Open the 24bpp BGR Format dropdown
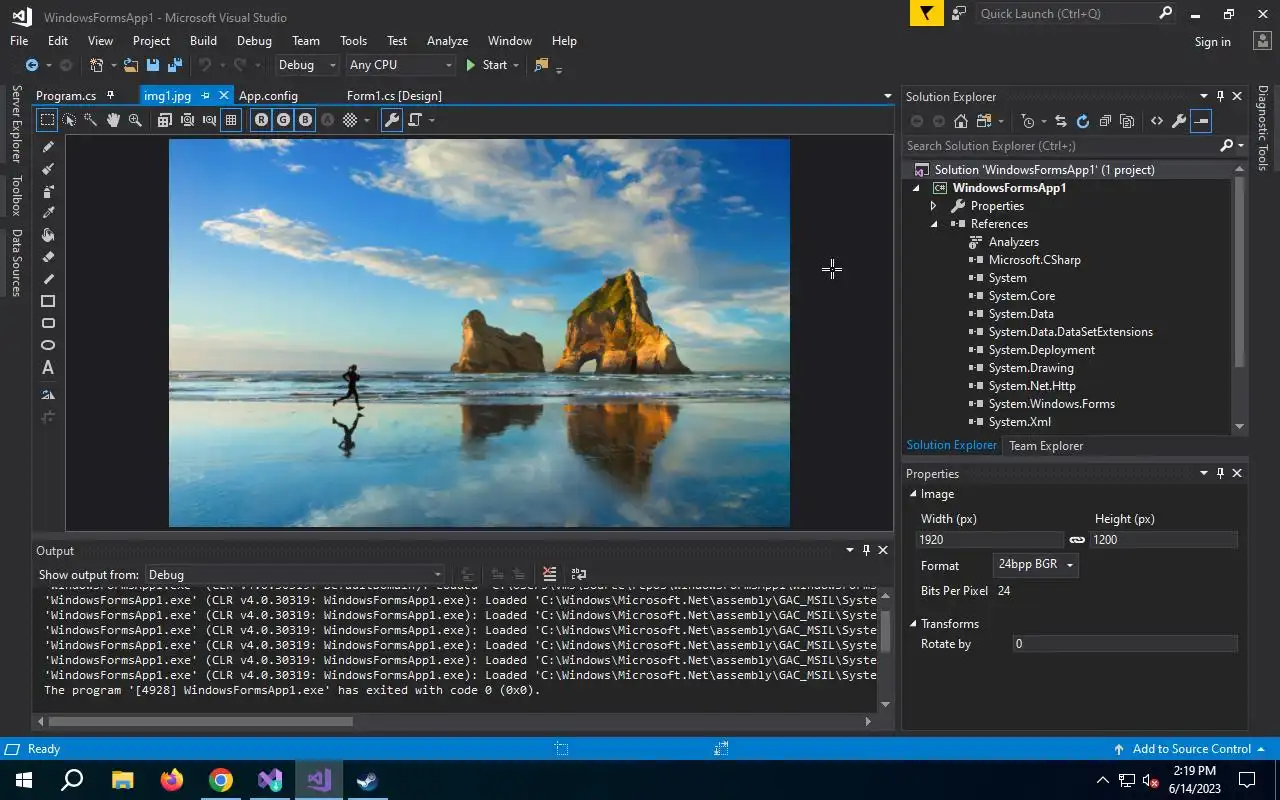Screen dimensions: 1280x800 [1035, 565]
